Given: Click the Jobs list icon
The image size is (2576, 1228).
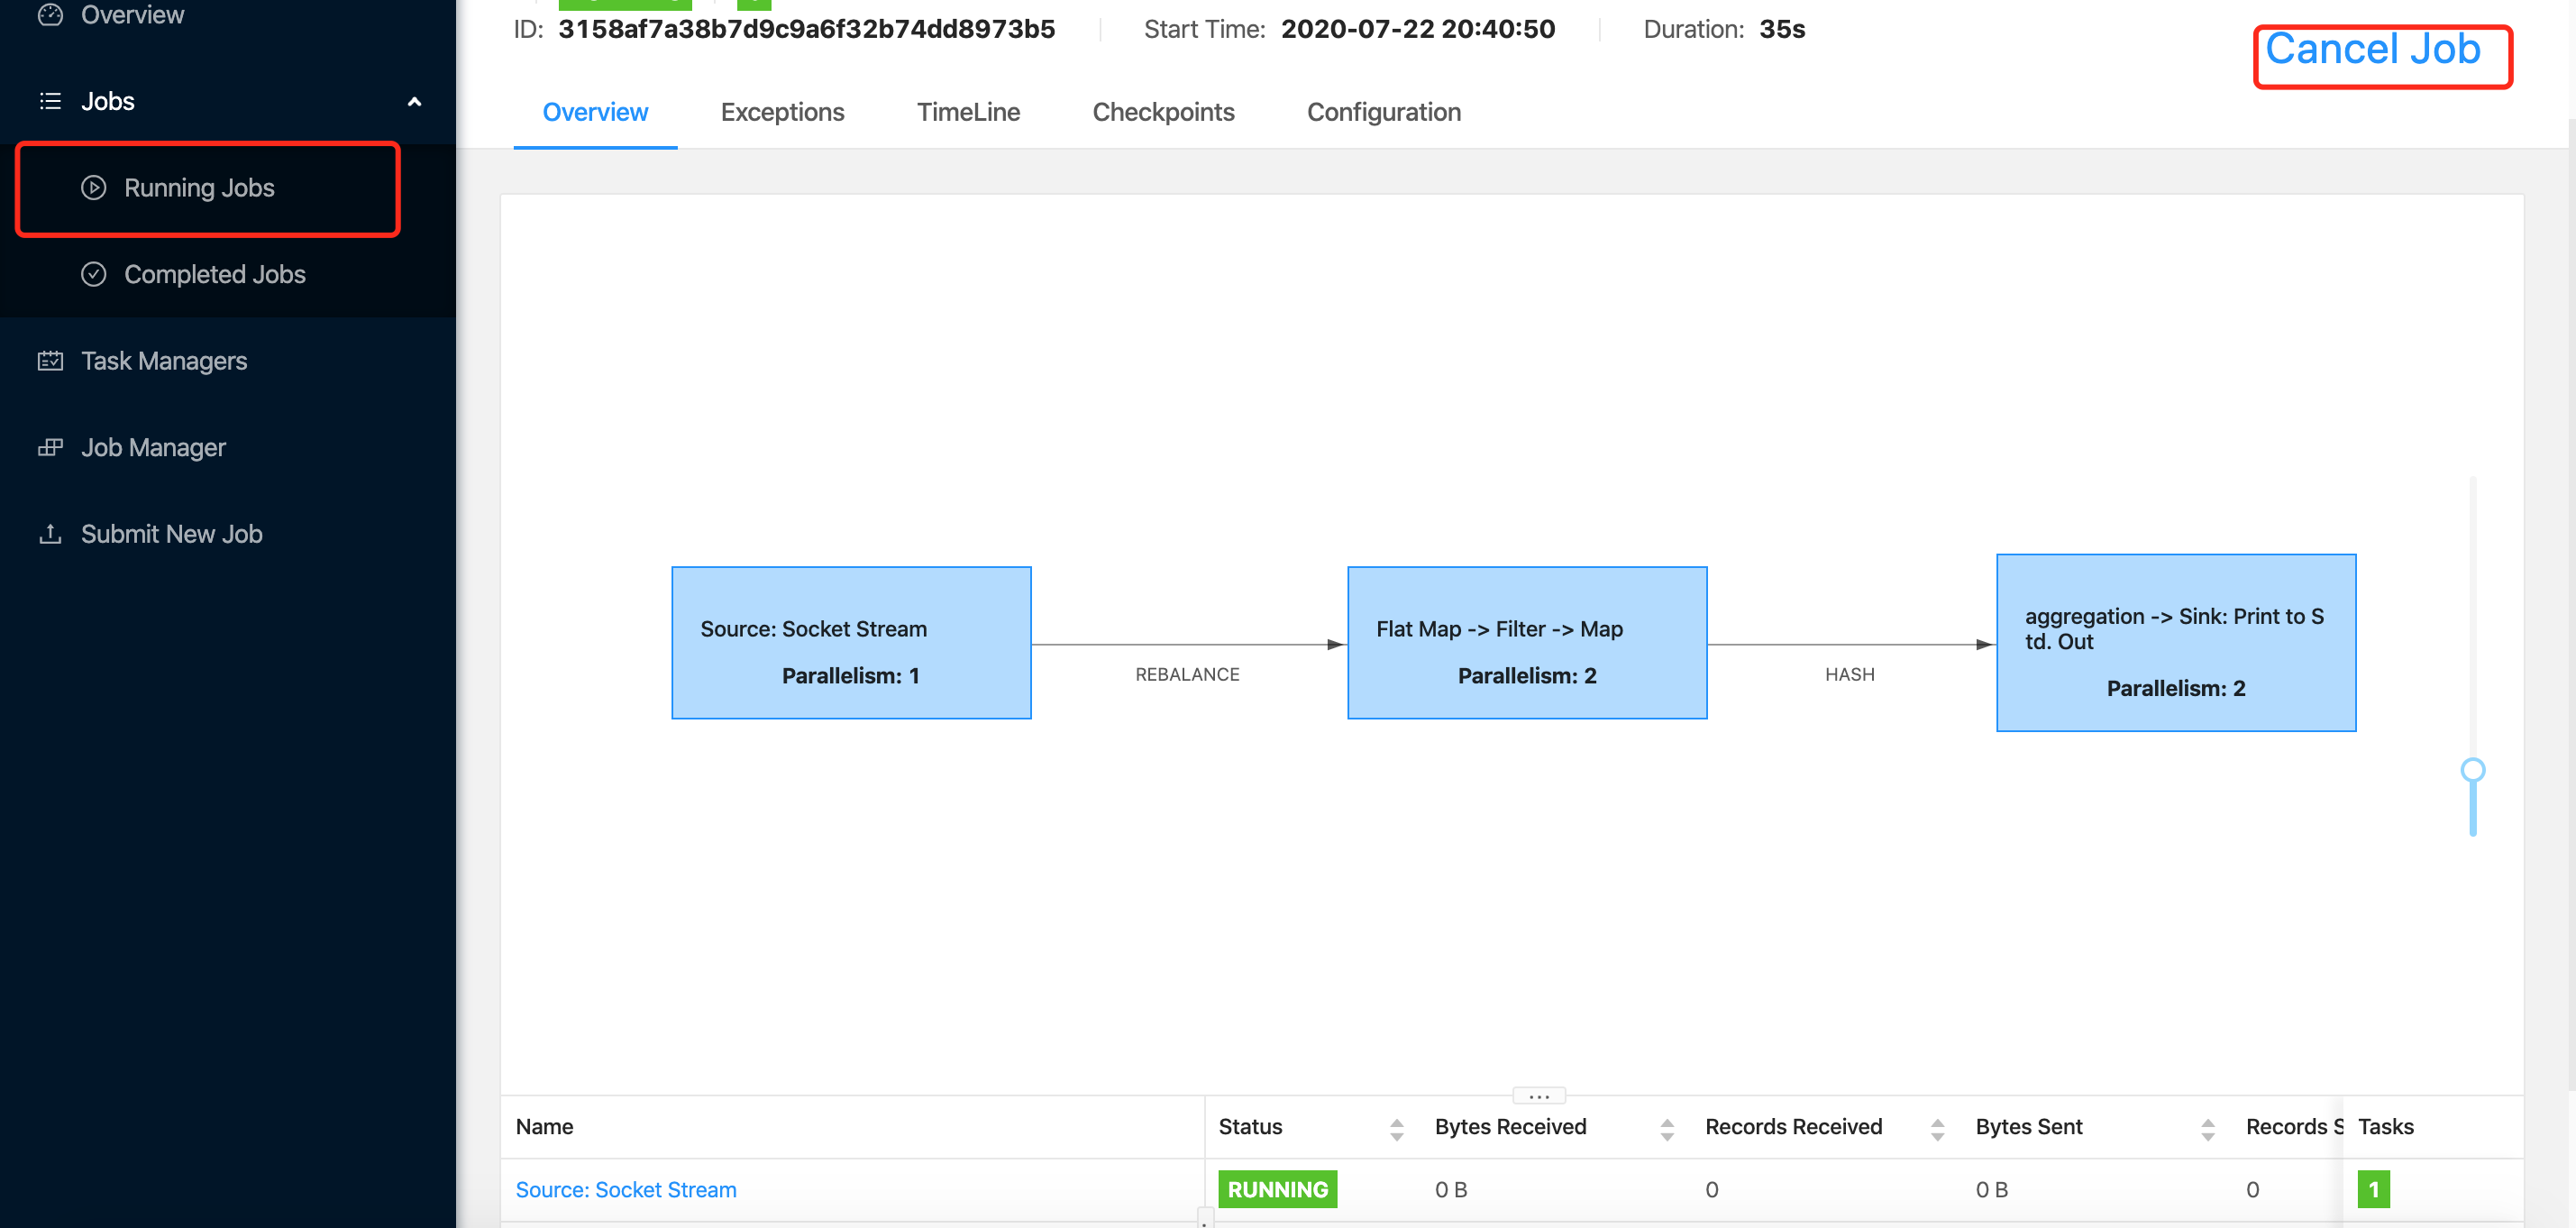Looking at the screenshot, I should [x=50, y=101].
